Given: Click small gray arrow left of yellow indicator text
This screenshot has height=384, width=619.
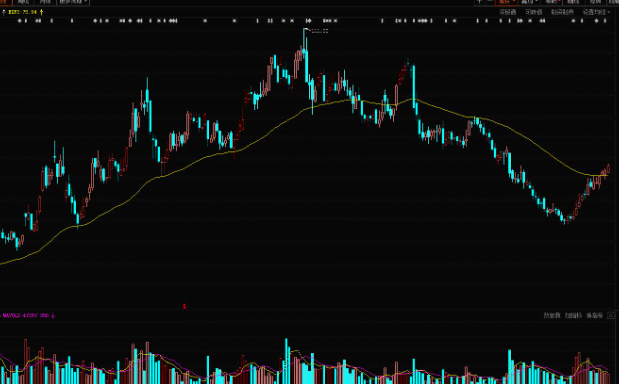Looking at the screenshot, I should [4, 12].
